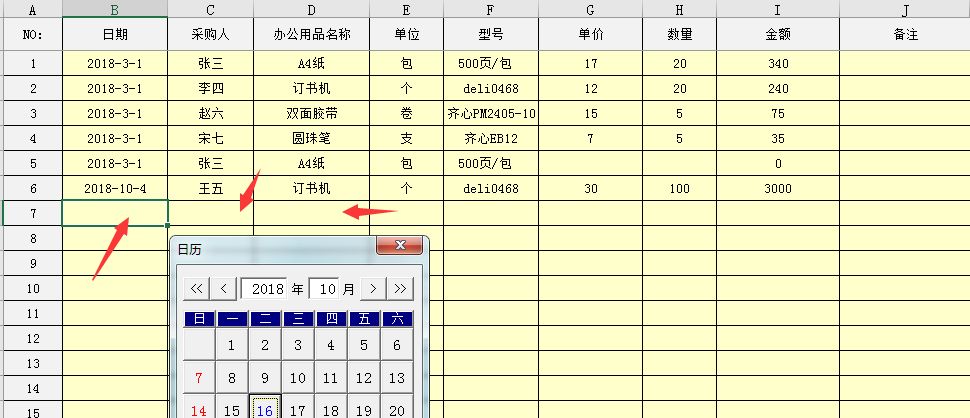The image size is (970, 418).
Task: Pick day 4 in the calendar
Action: coord(331,345)
